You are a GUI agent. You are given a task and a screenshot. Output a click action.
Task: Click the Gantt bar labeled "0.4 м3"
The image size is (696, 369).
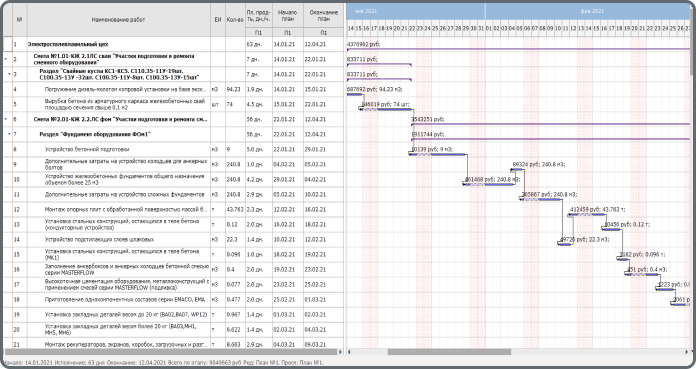[642, 274]
